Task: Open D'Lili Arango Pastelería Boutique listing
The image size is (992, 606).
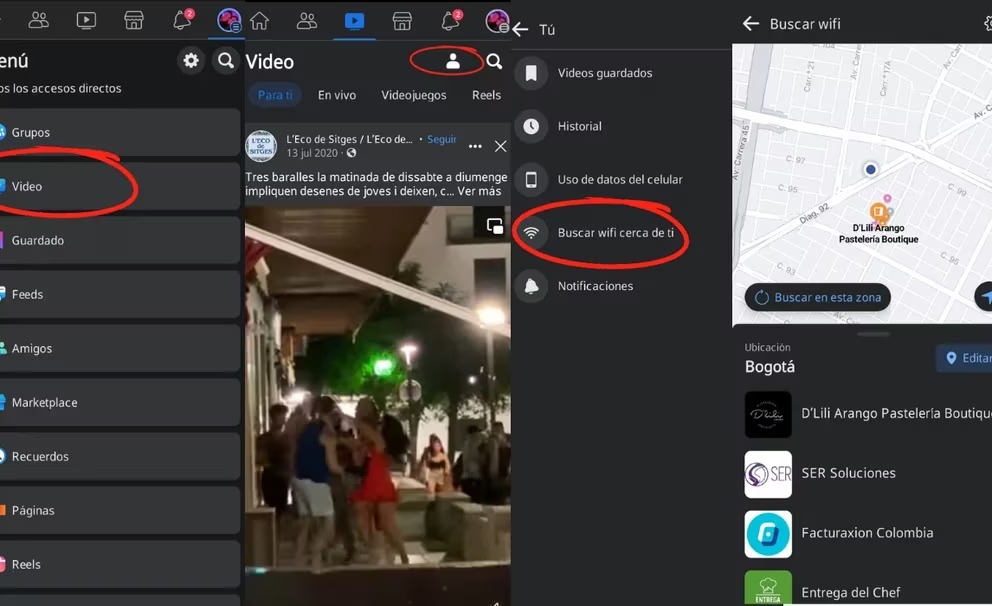Action: (868, 414)
